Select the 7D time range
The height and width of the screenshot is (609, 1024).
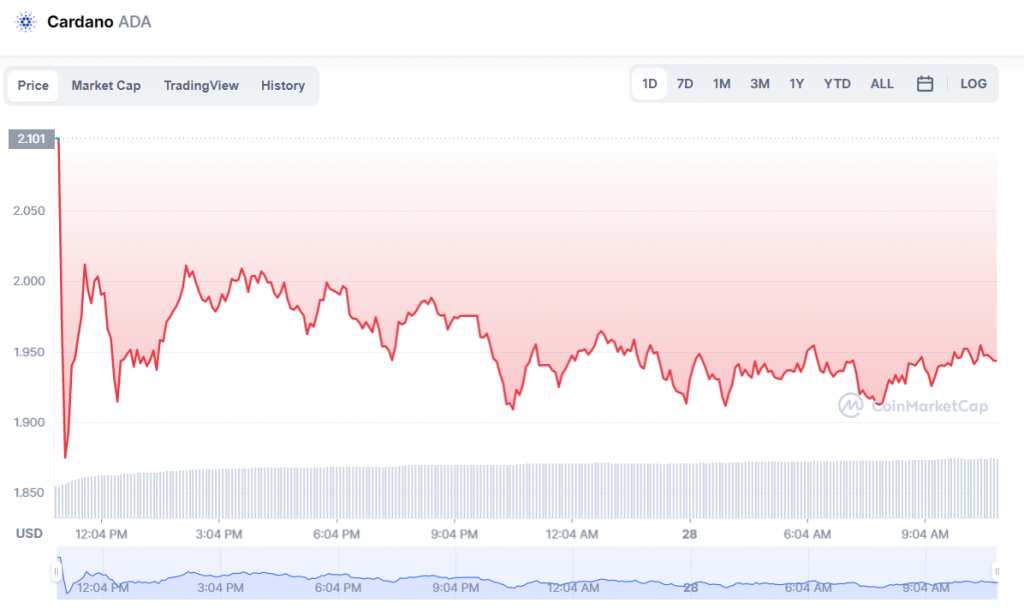(x=684, y=84)
